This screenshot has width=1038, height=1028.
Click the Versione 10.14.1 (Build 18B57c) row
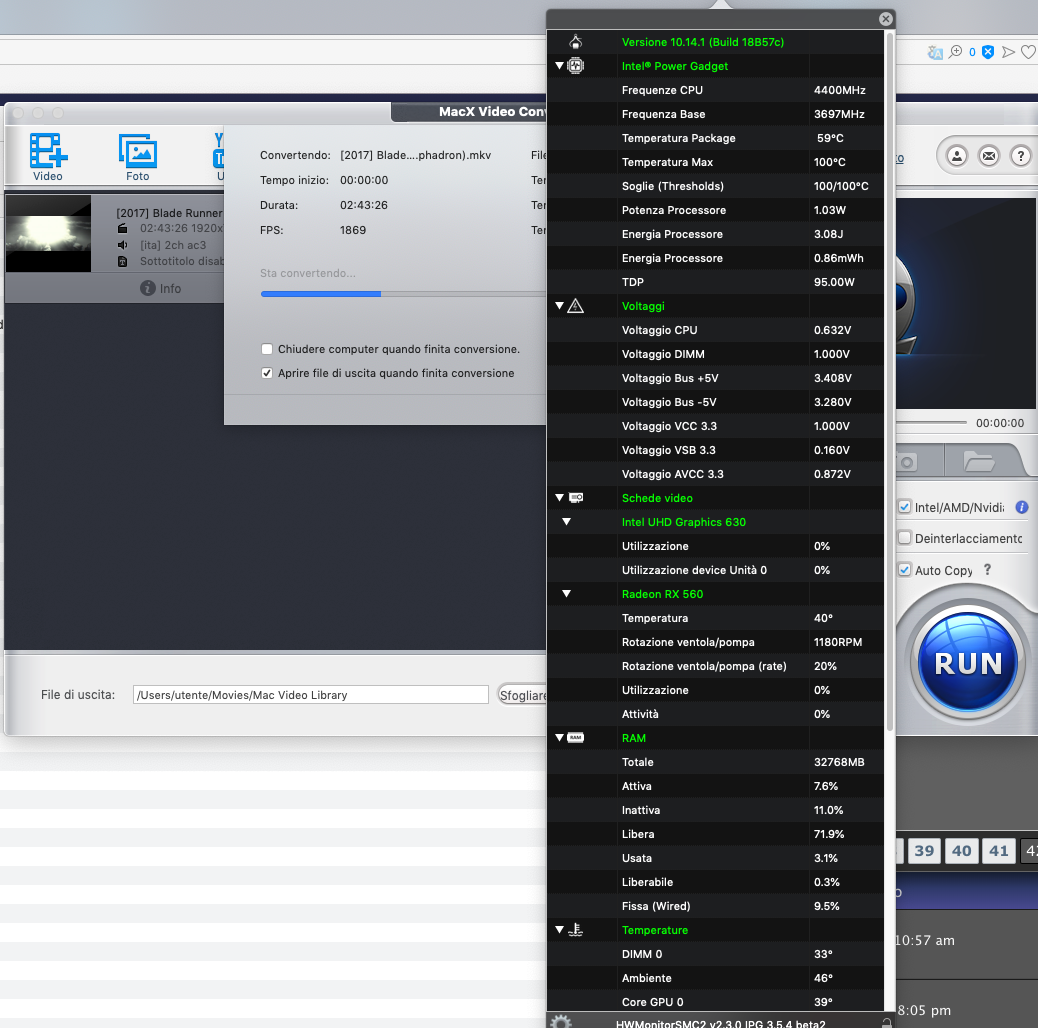715,42
